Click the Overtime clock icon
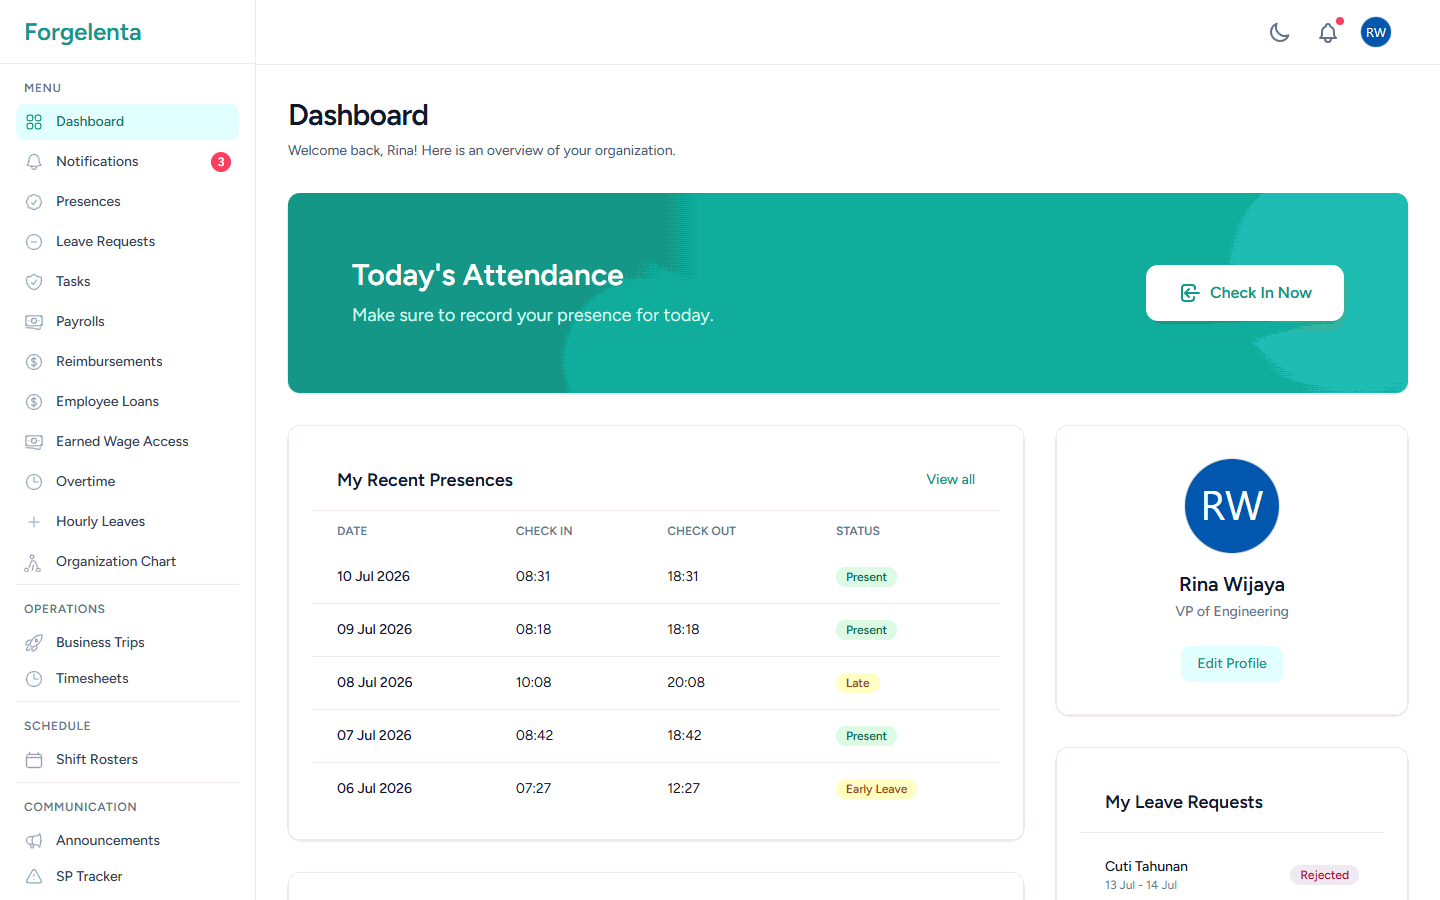 [x=34, y=482]
